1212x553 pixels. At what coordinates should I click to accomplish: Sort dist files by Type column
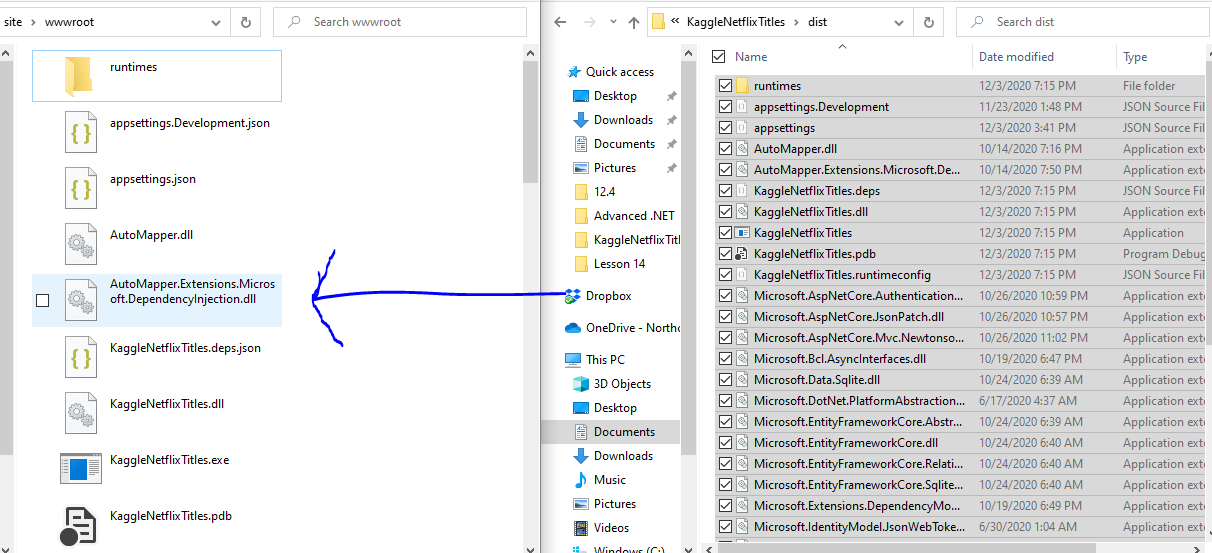click(x=1135, y=57)
